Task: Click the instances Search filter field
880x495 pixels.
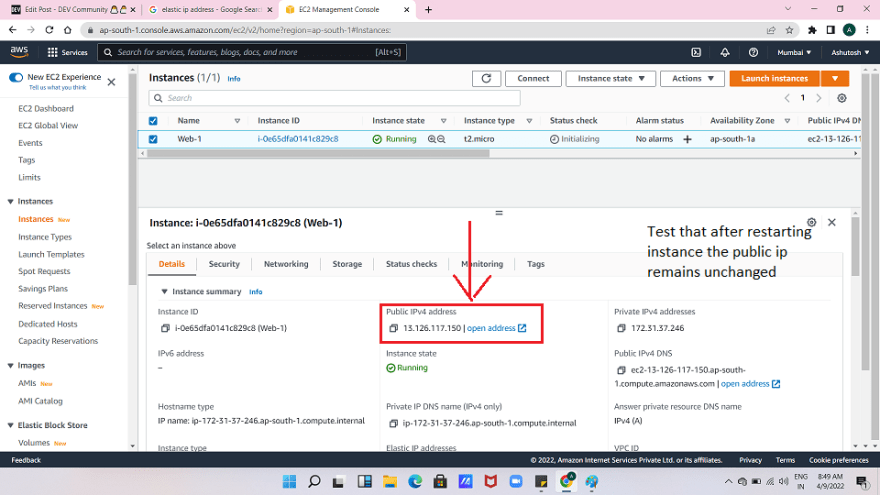Action: tap(334, 98)
